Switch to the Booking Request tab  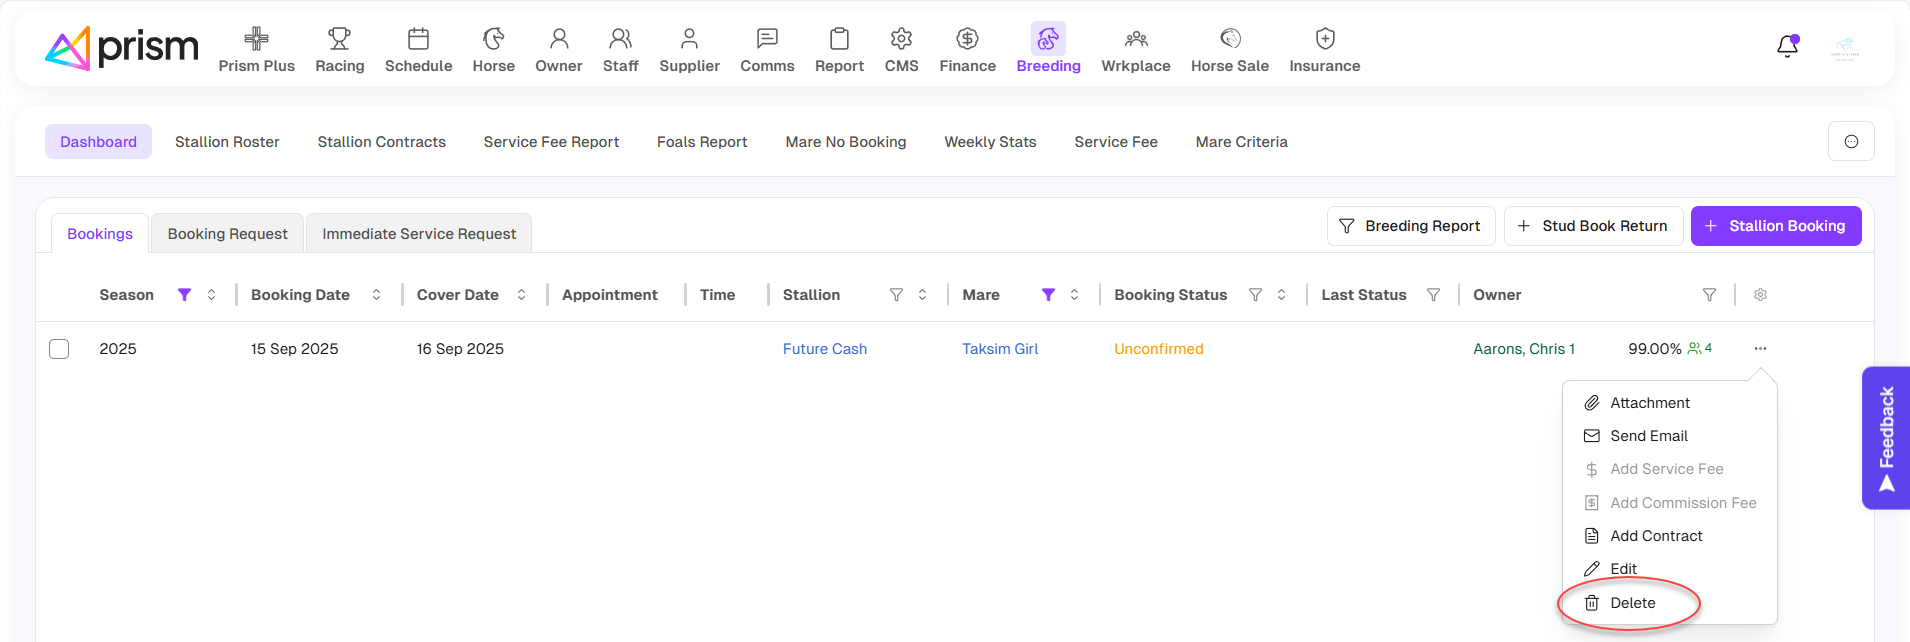(227, 234)
